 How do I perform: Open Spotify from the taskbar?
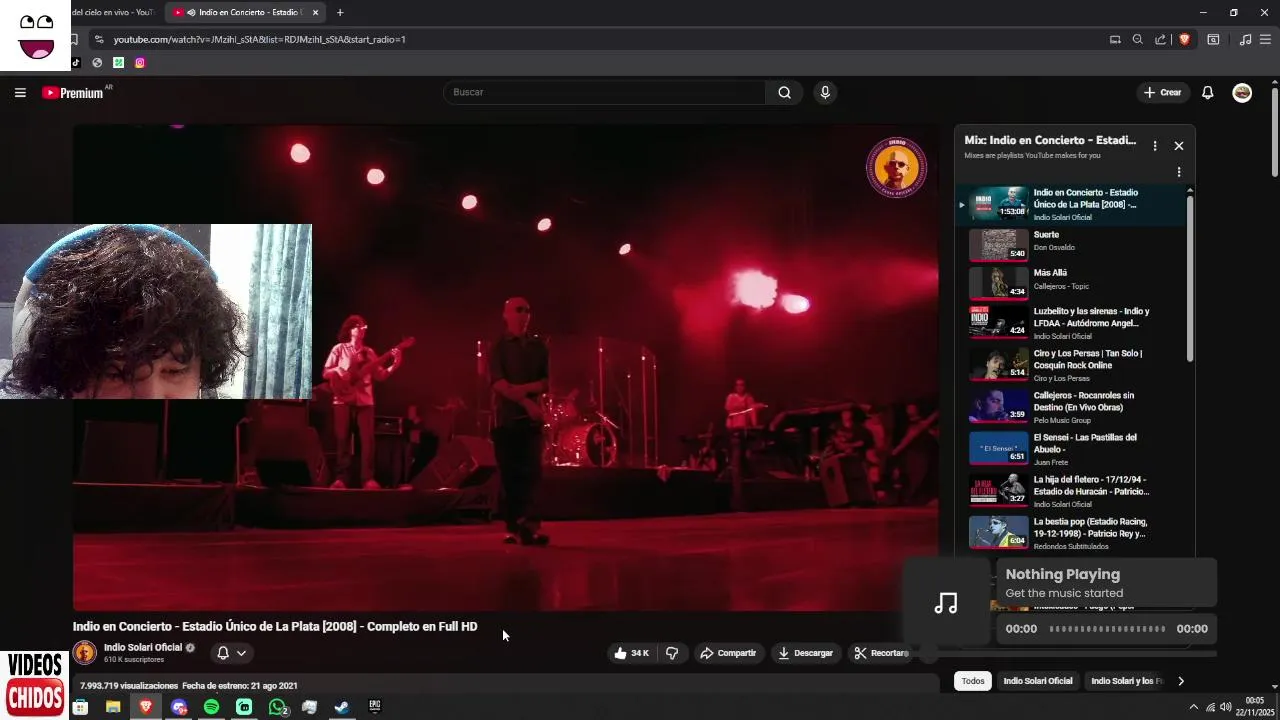[x=211, y=707]
